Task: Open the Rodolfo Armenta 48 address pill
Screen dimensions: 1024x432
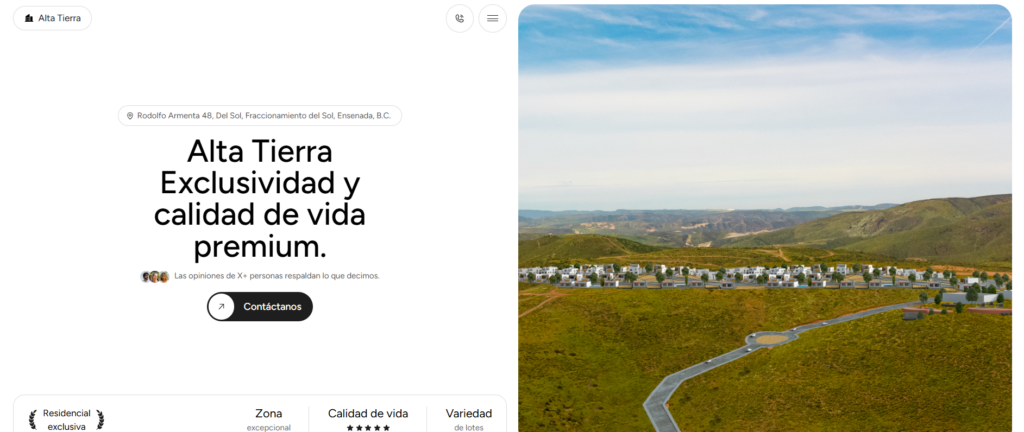Action: 260,116
